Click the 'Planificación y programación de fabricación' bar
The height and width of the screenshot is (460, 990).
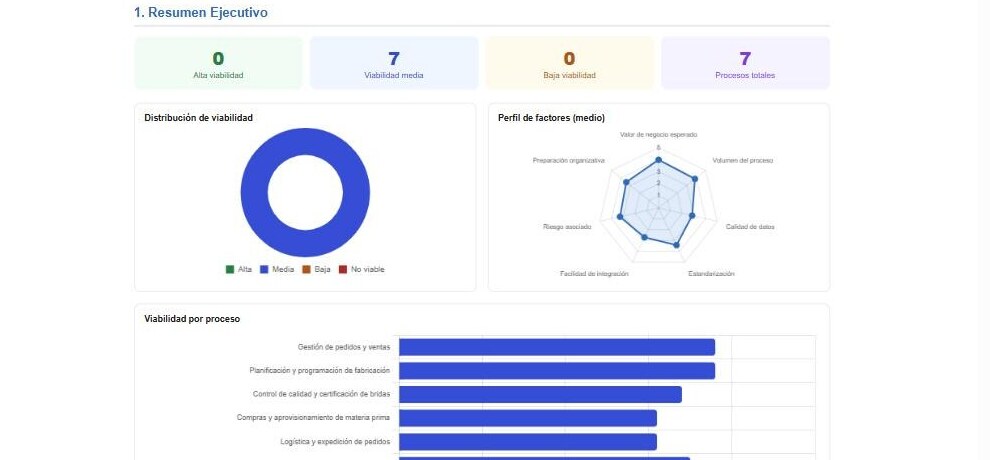click(x=557, y=370)
